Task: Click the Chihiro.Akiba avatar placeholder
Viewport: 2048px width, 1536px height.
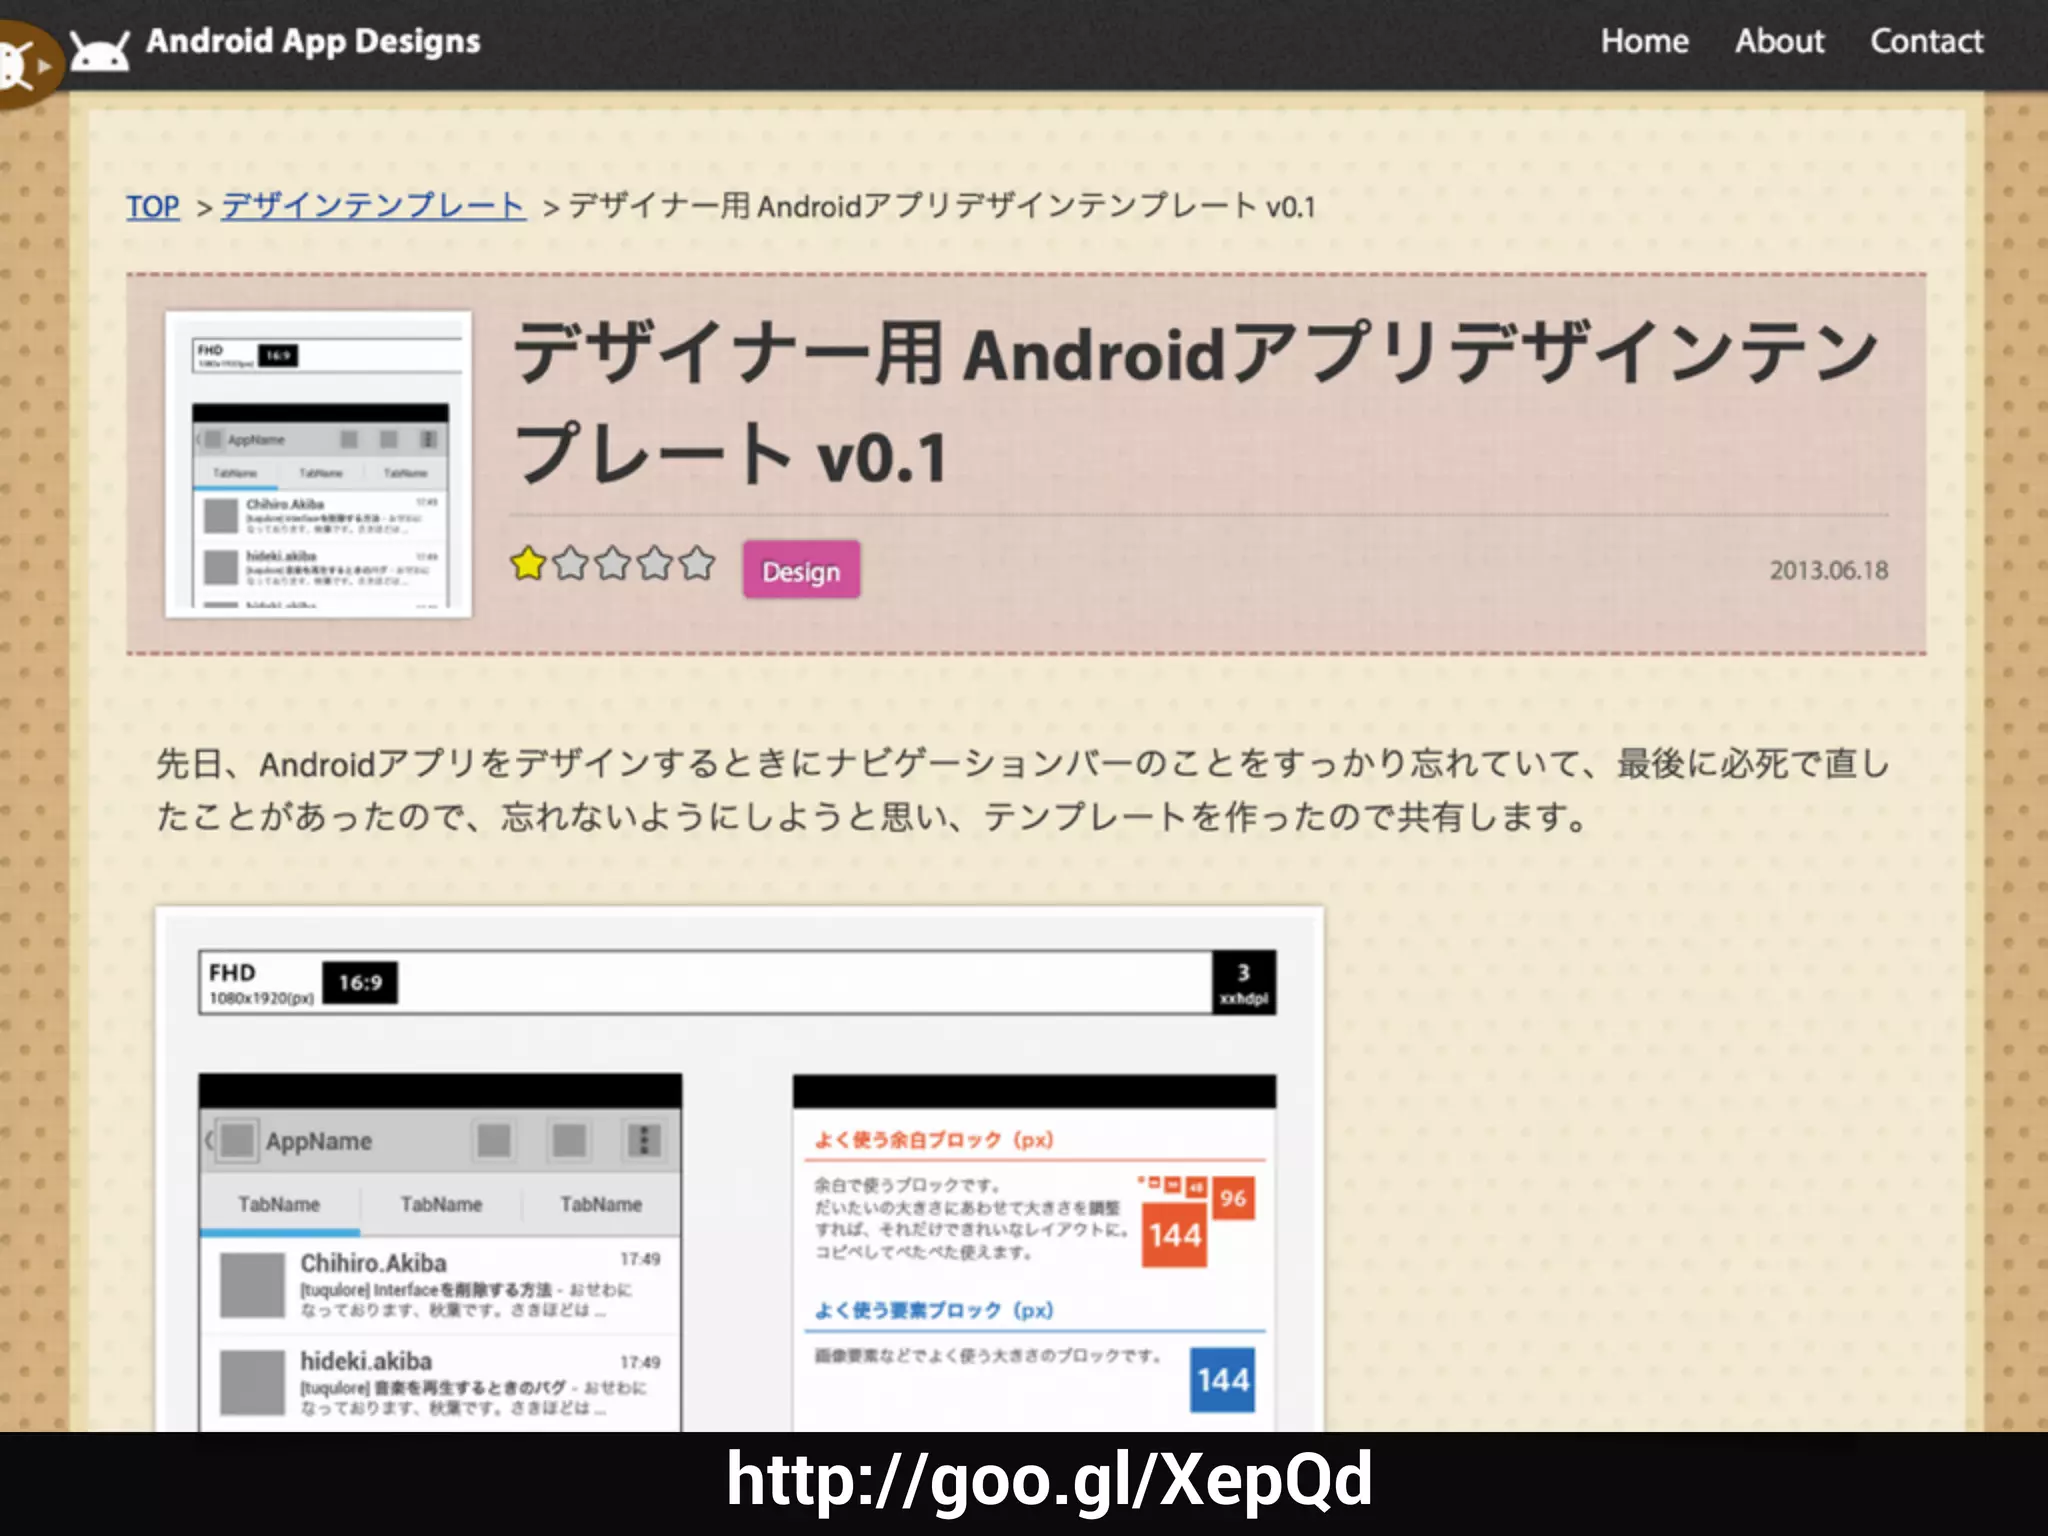Action: pos(252,1286)
